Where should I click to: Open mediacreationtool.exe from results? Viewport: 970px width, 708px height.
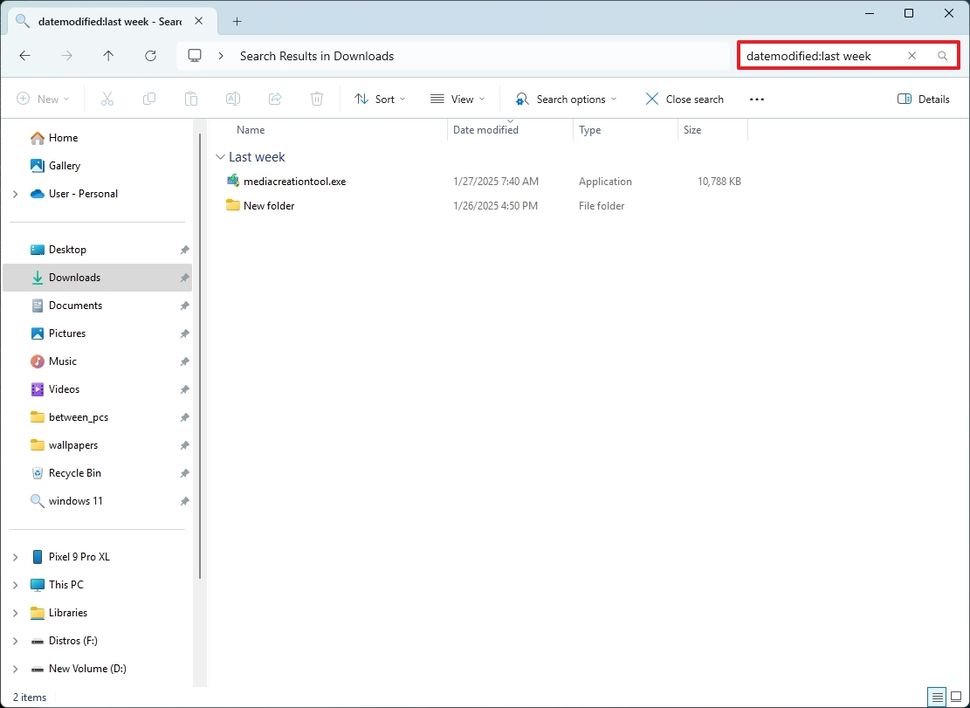[293, 181]
